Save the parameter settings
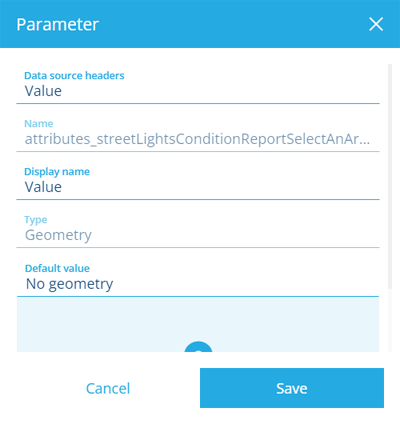 tap(292, 388)
